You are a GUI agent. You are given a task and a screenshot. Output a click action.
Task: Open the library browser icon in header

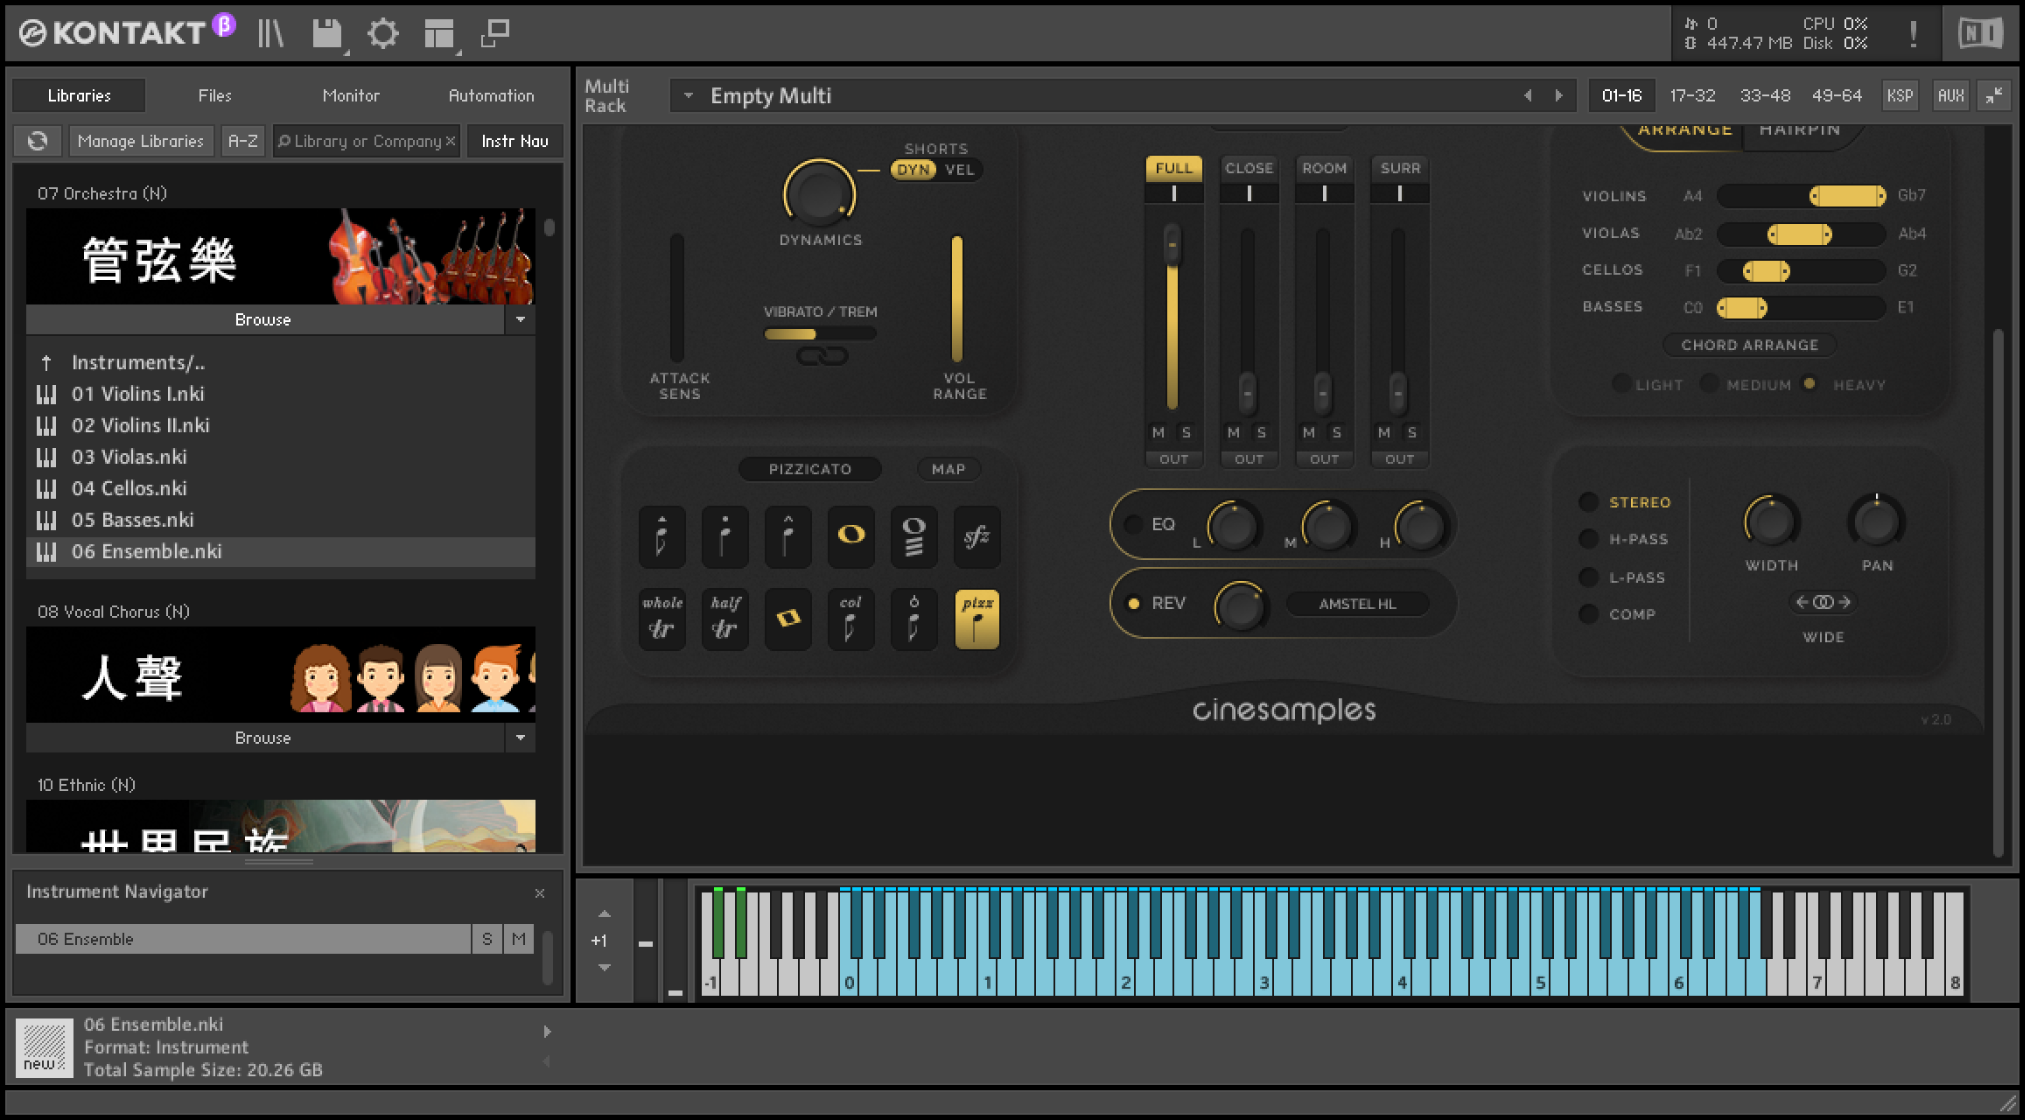pyautogui.click(x=270, y=33)
